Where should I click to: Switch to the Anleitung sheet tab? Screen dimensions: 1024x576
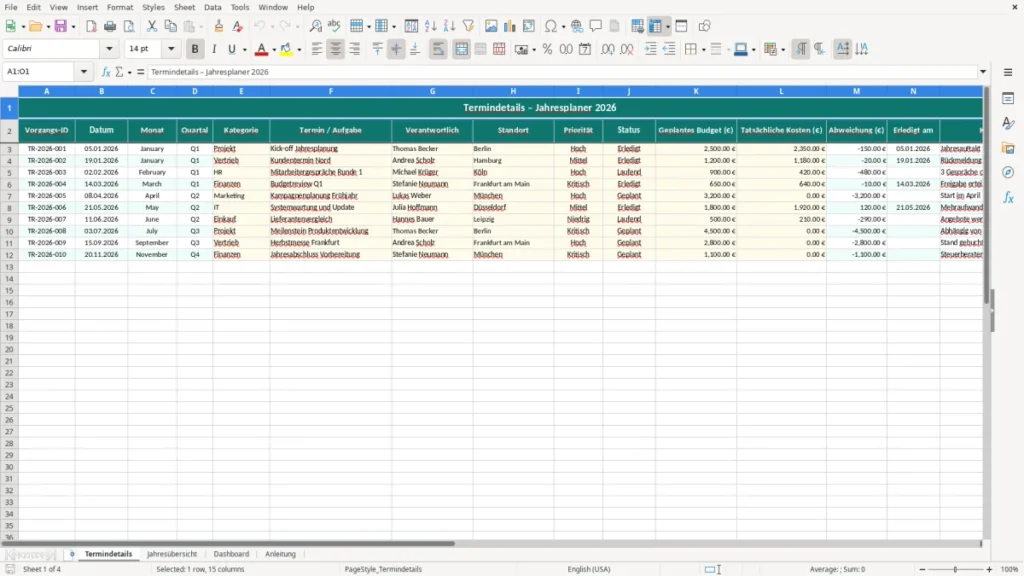point(280,554)
